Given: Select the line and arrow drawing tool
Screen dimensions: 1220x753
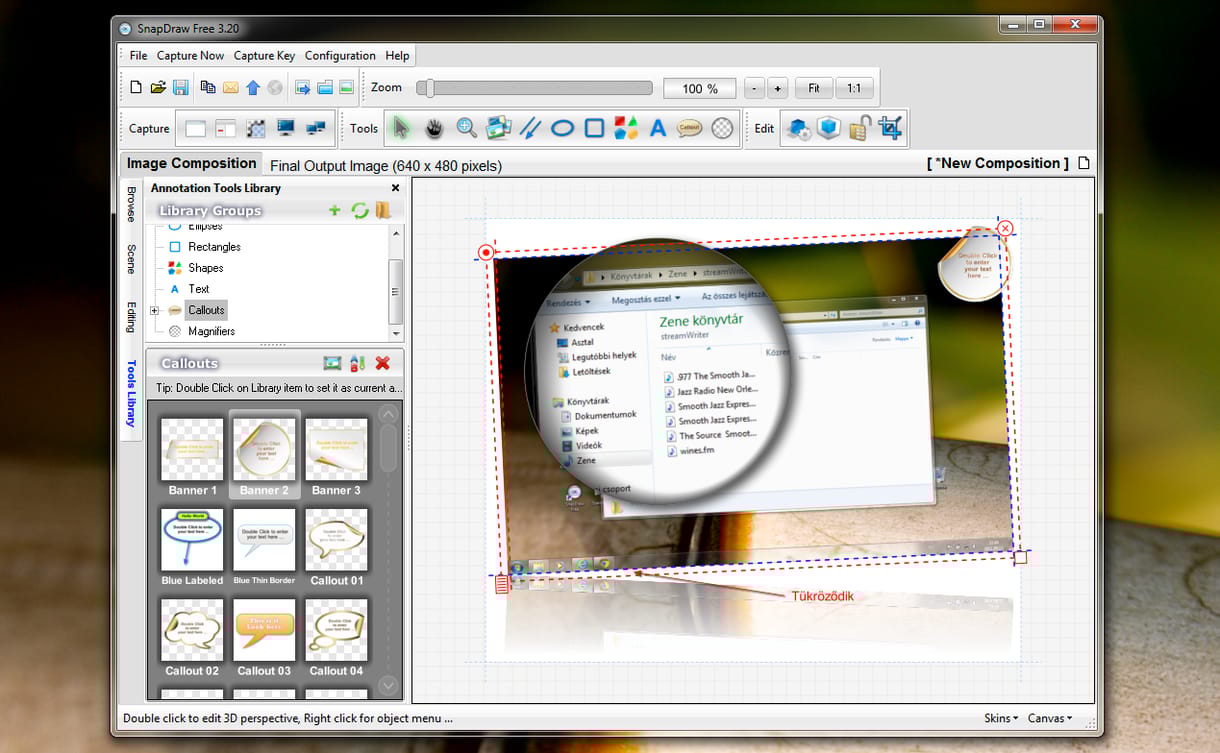Looking at the screenshot, I should [x=530, y=128].
